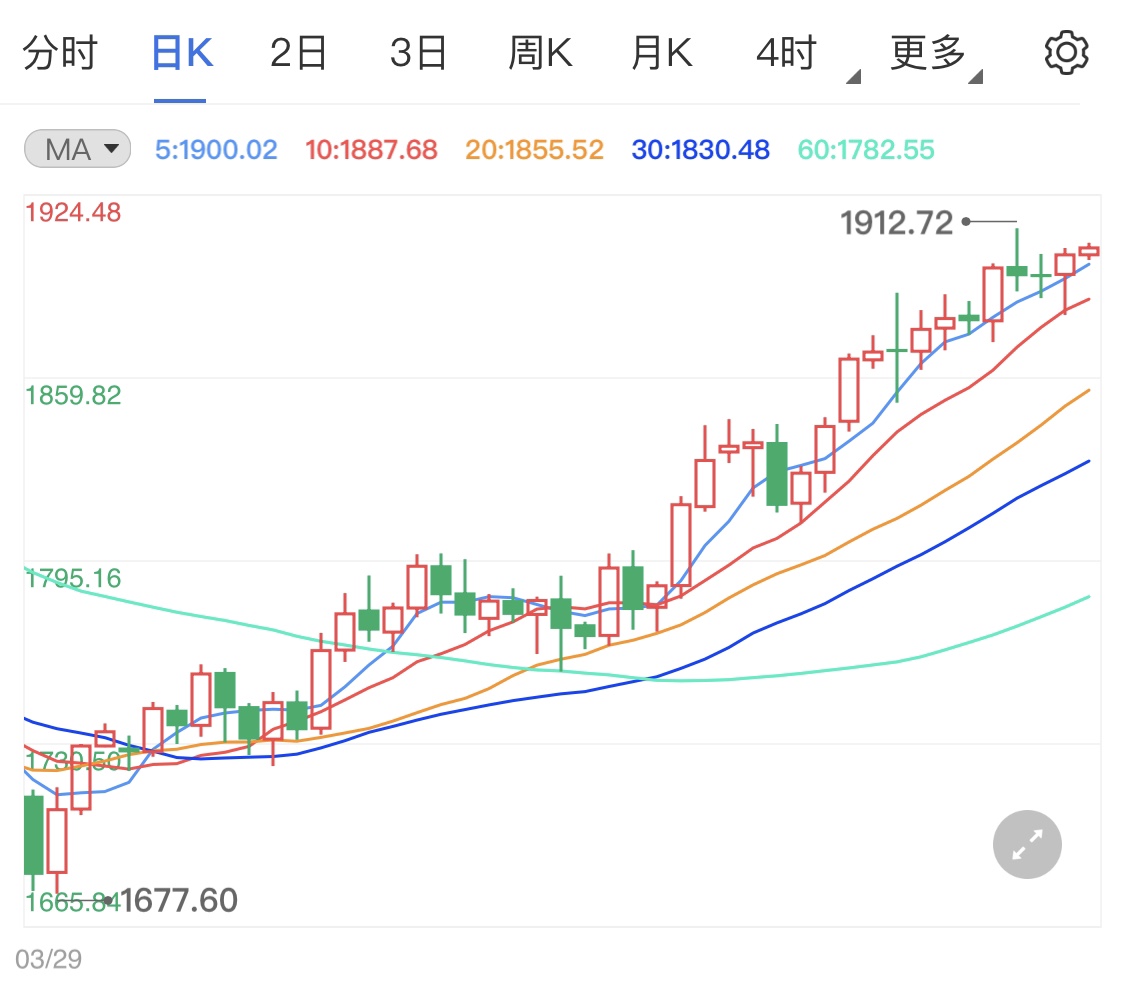Open the 月K monthly tab

pos(662,53)
